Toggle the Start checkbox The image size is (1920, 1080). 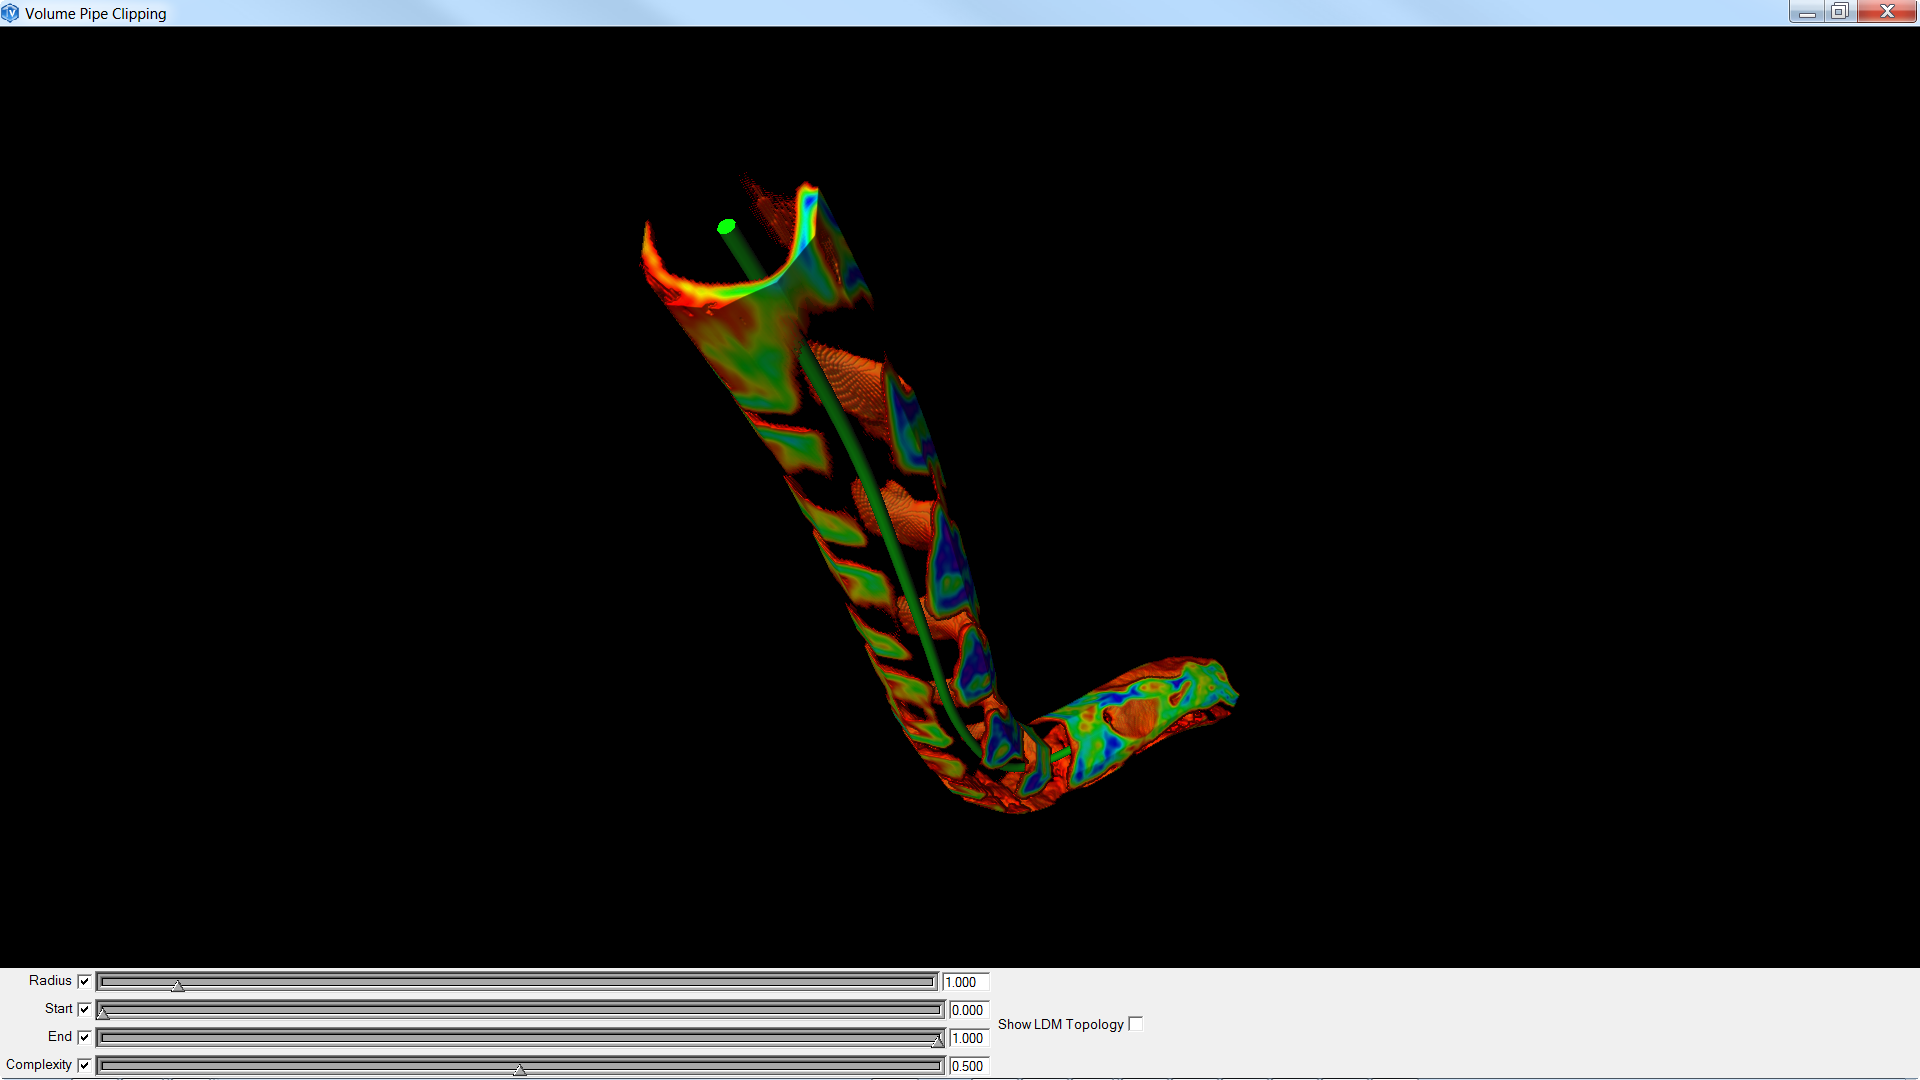pos(84,1009)
